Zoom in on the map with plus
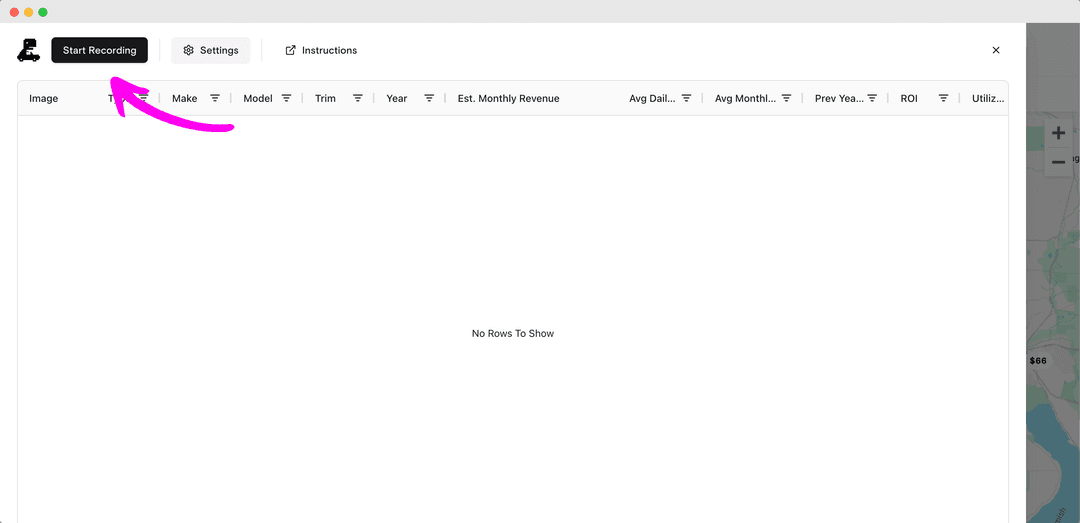 coord(1058,134)
